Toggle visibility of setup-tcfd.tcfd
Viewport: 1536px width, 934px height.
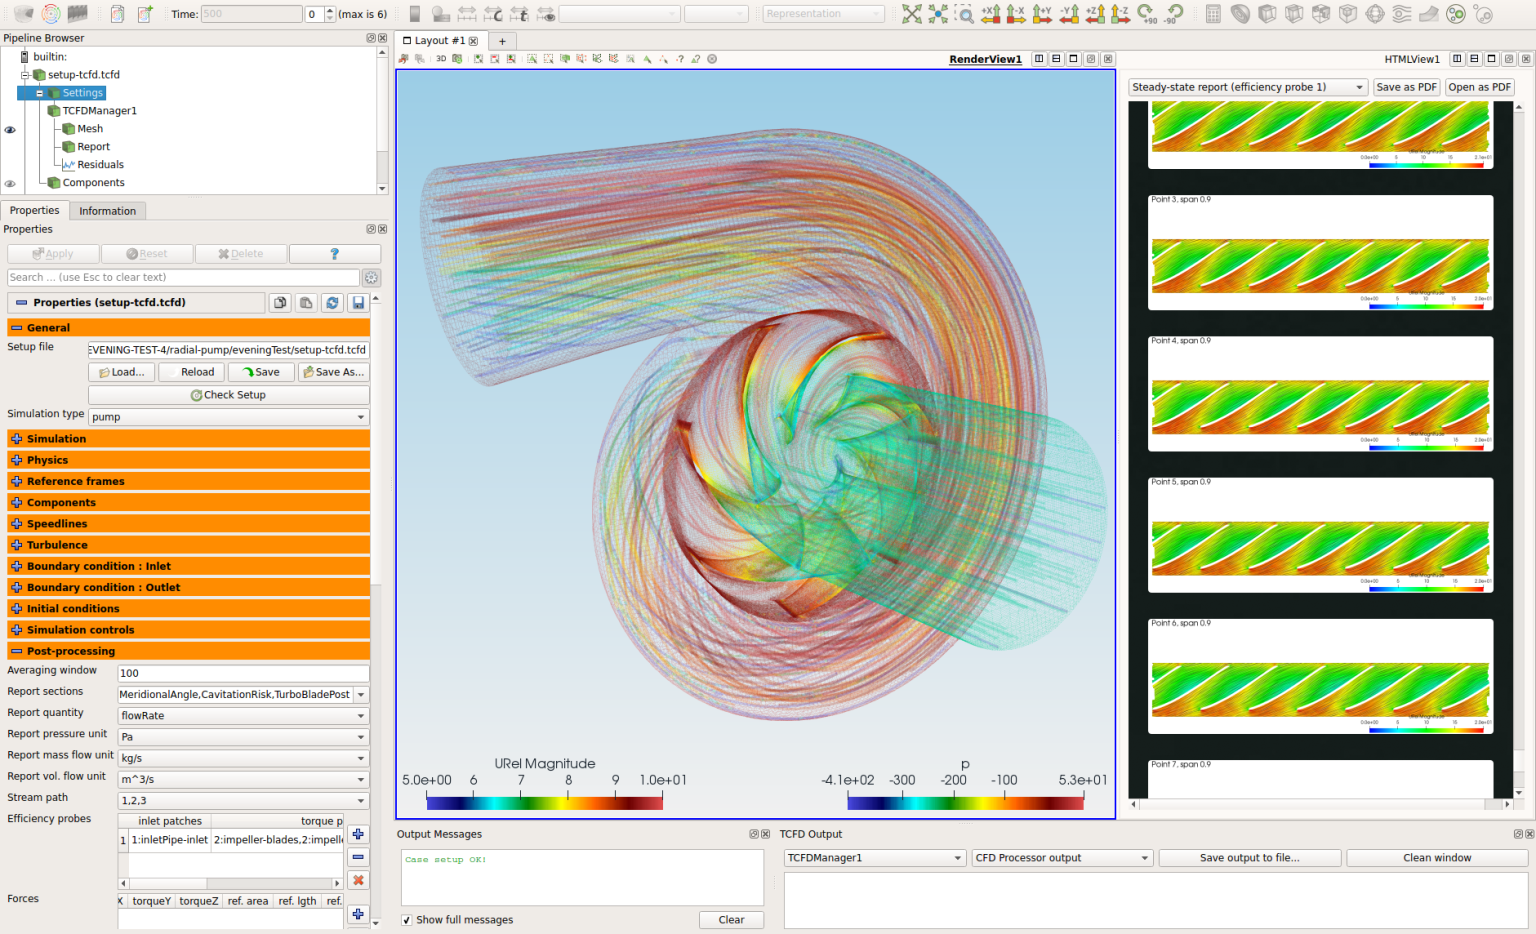10,74
